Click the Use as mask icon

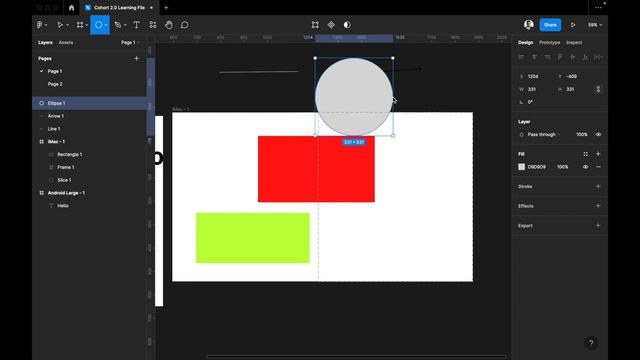coord(347,25)
